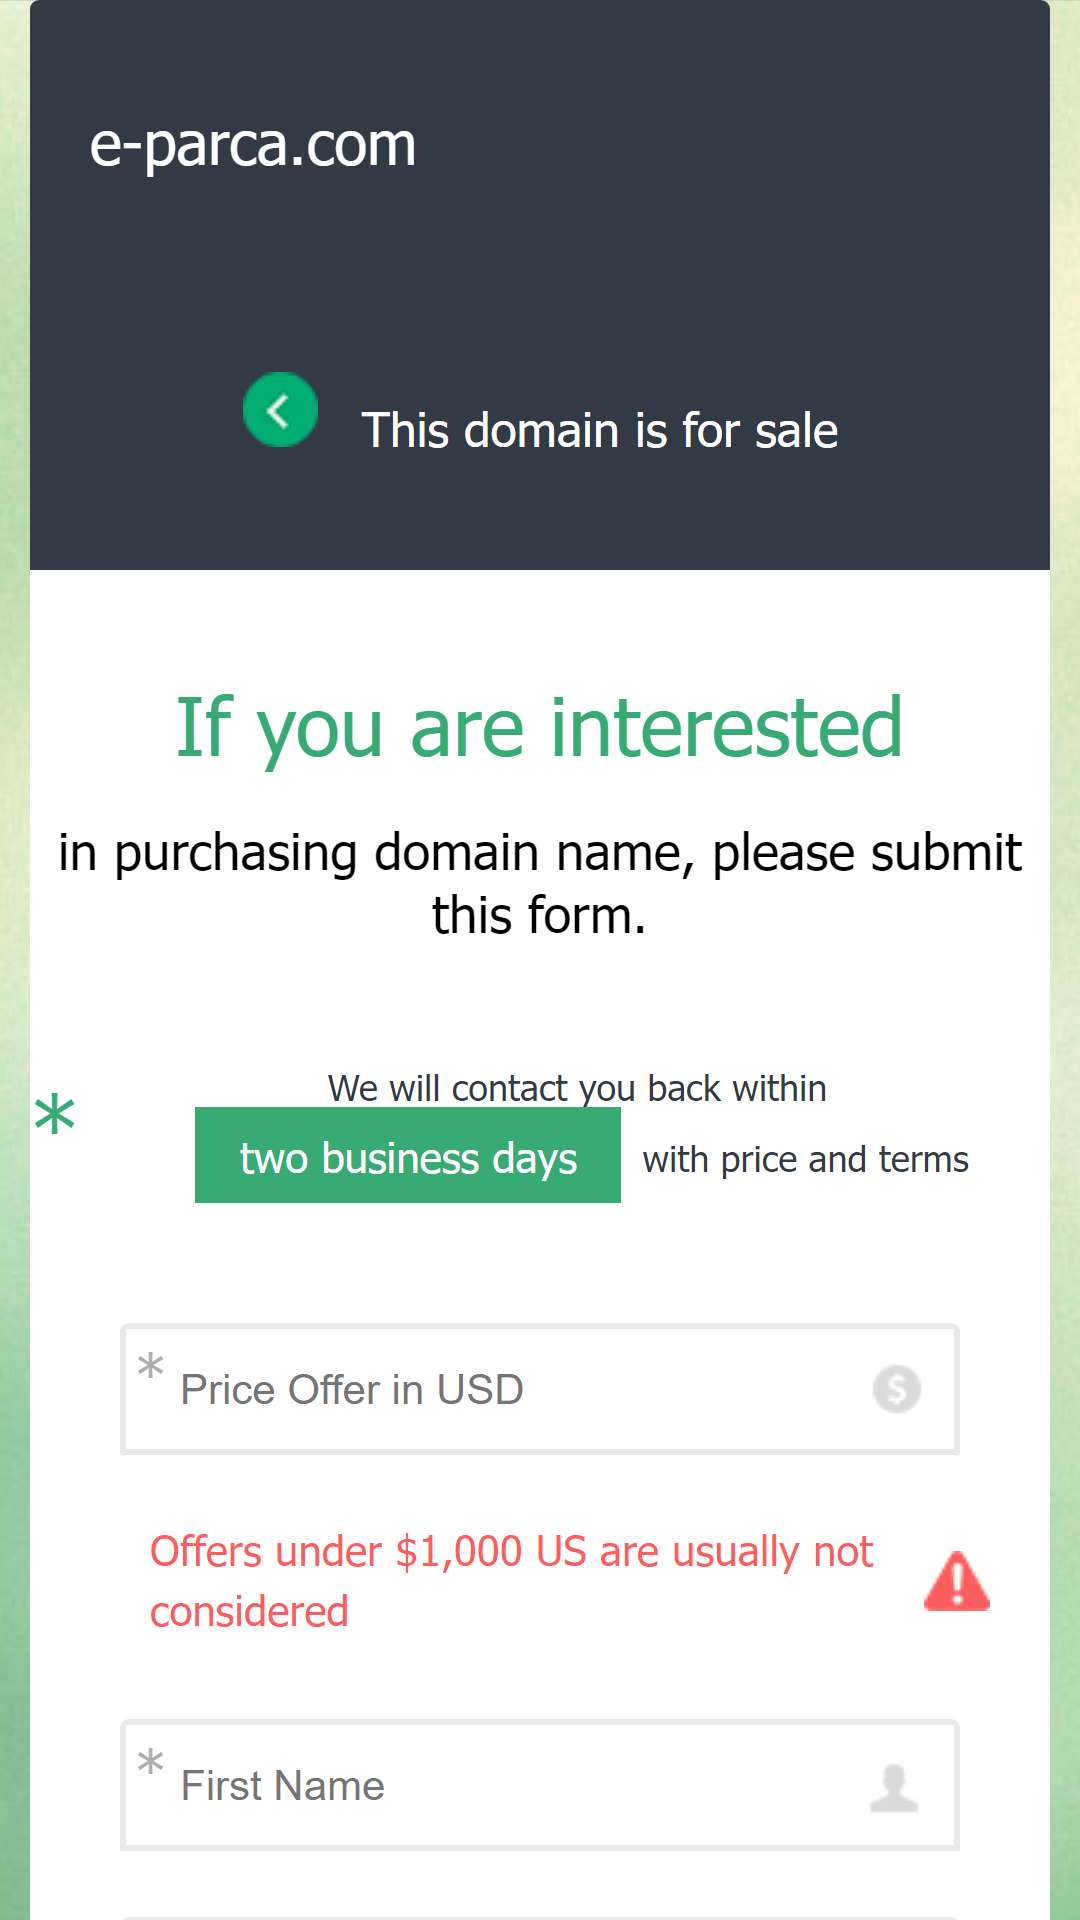This screenshot has height=1920, width=1080.
Task: Click the required asterisk in First Name field
Action: (151, 1760)
